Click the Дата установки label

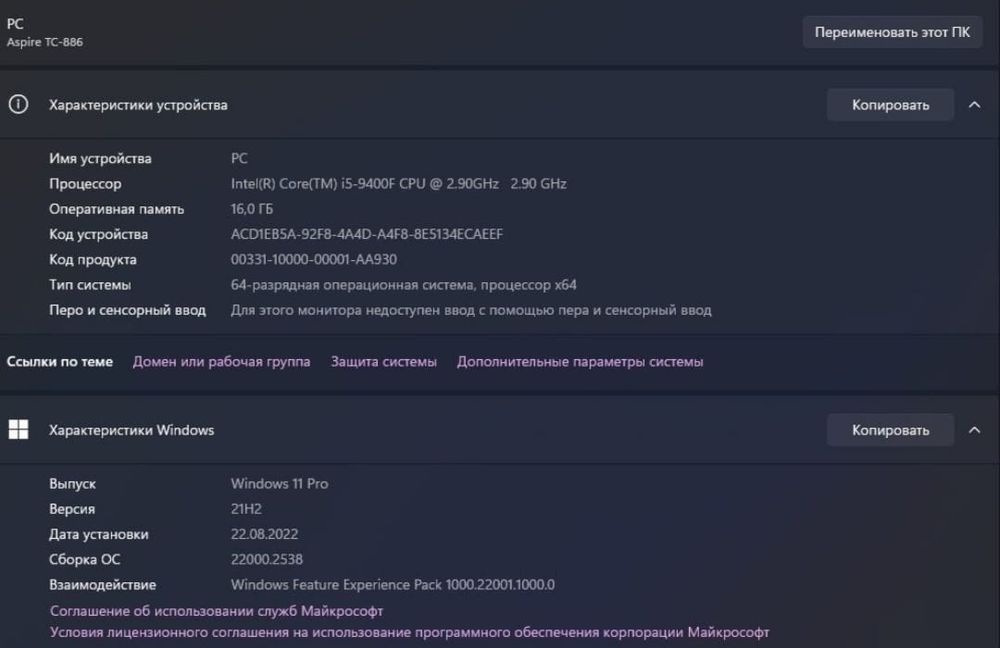(x=99, y=534)
